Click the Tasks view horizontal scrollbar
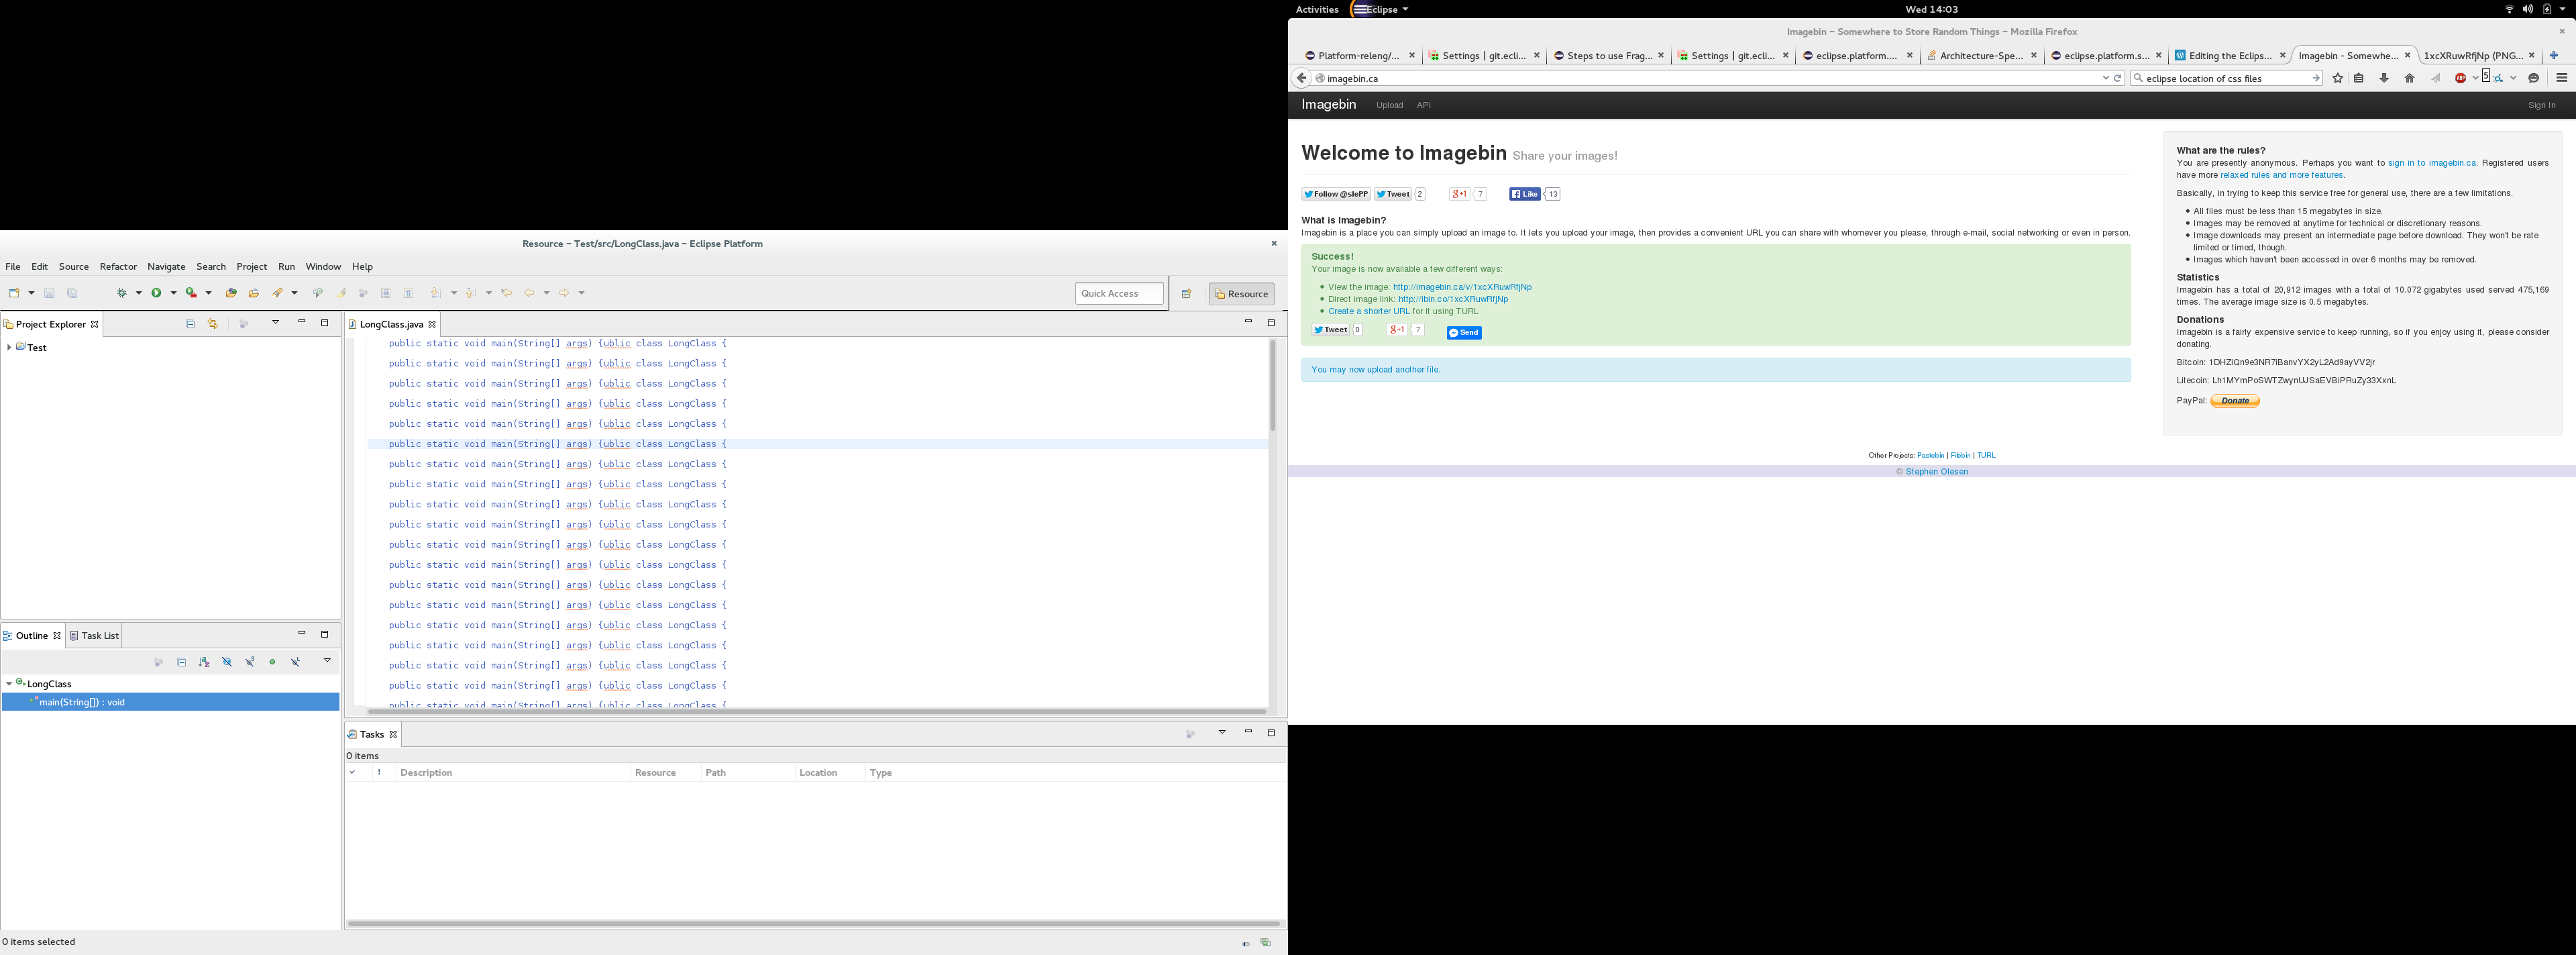 pyautogui.click(x=813, y=924)
